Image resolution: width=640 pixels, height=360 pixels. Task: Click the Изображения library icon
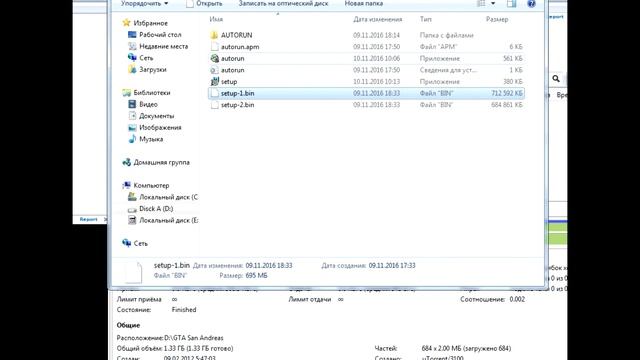coord(132,127)
